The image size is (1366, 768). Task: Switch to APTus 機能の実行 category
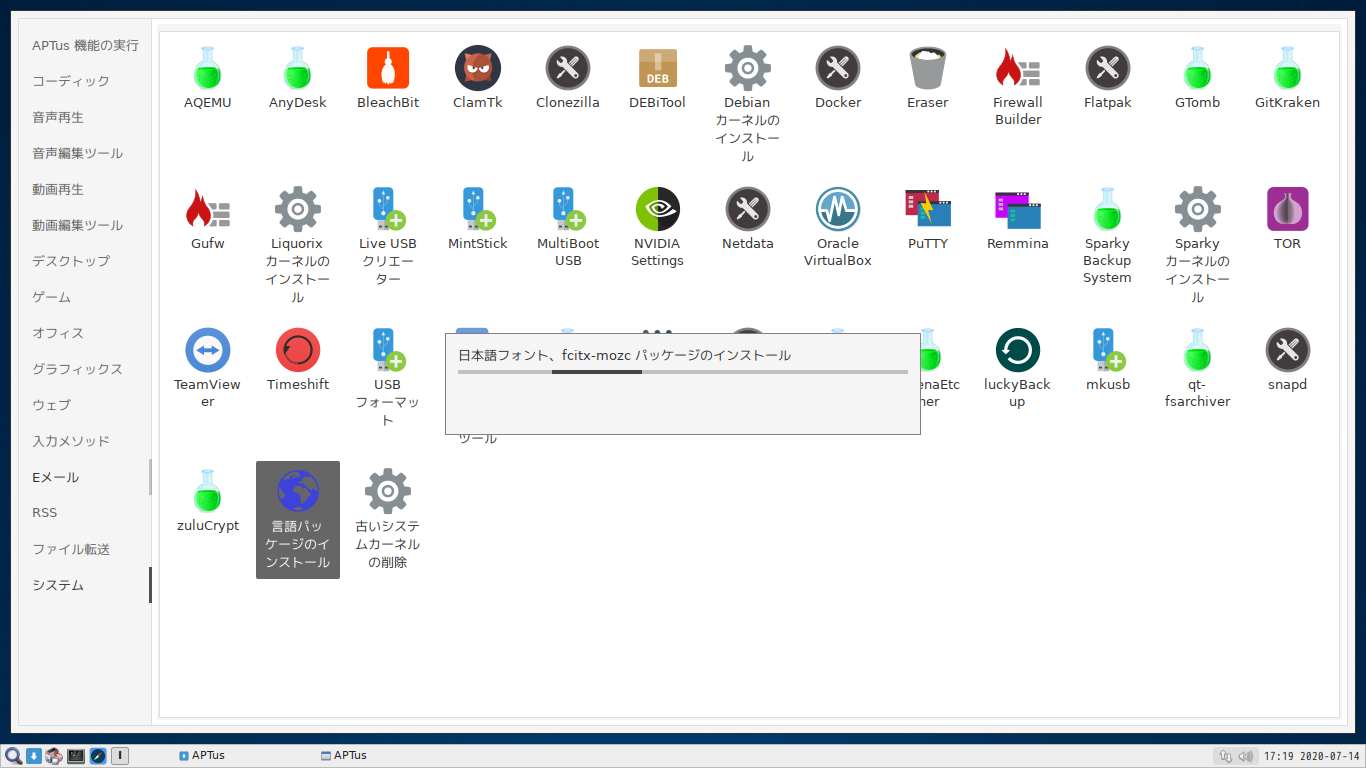coord(85,45)
